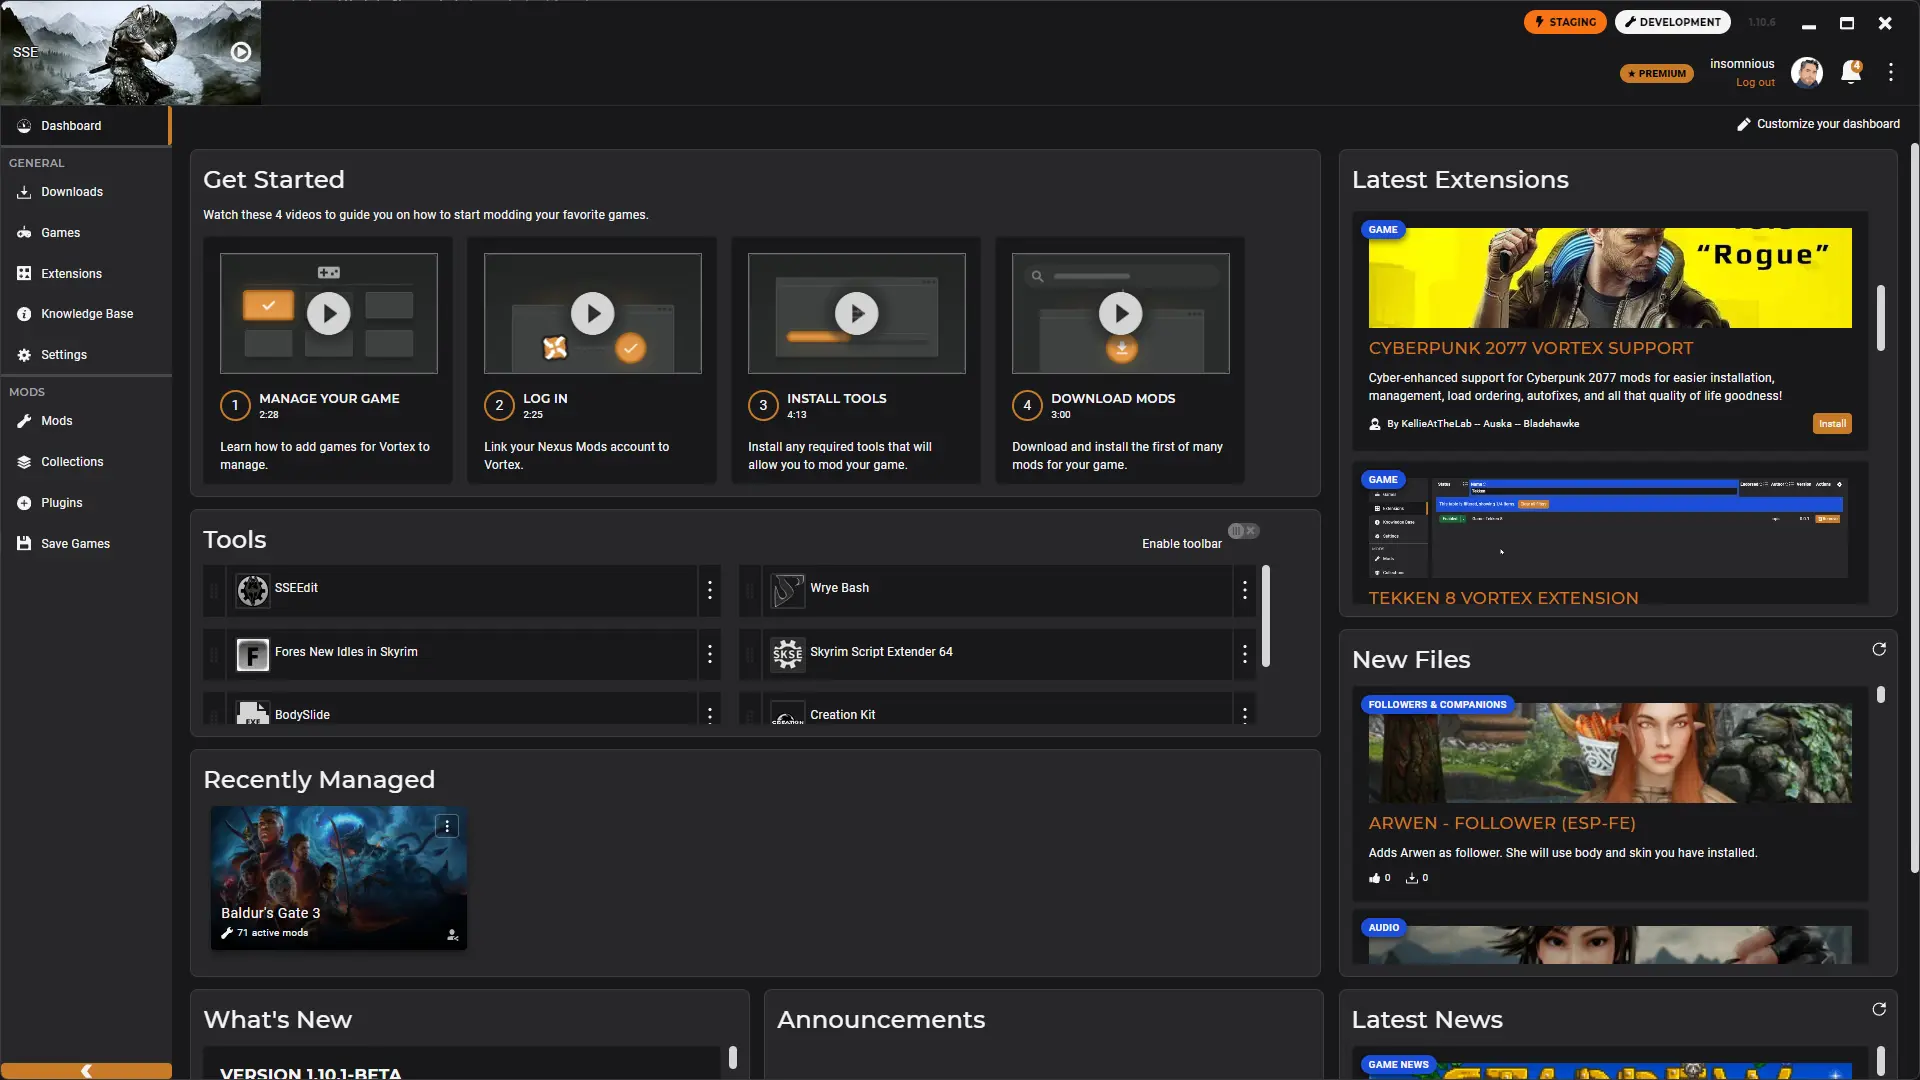Image resolution: width=1920 pixels, height=1080 pixels.
Task: Install Cyberpunk 2077 Vortex Support extension
Action: 1831,424
